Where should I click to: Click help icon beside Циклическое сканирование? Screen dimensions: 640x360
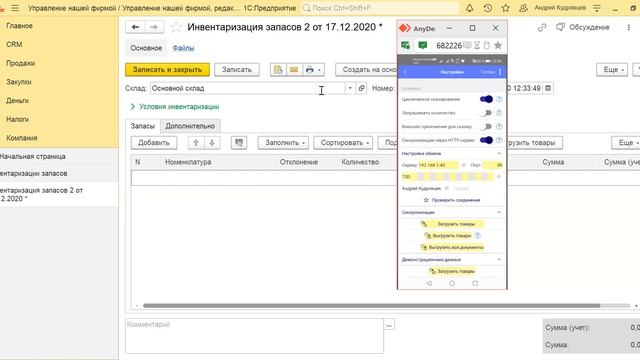(499, 99)
